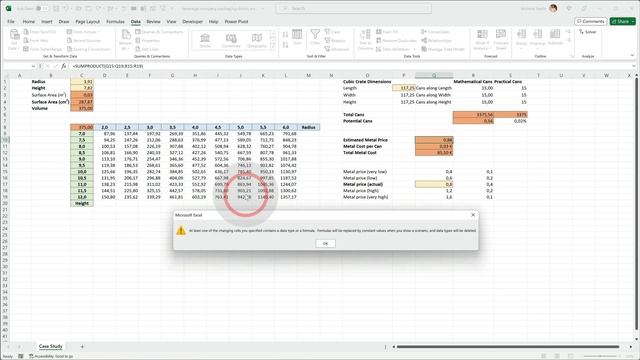This screenshot has height=360, width=640.
Task: Click the Sort Z to A icon
Action: point(285,44)
